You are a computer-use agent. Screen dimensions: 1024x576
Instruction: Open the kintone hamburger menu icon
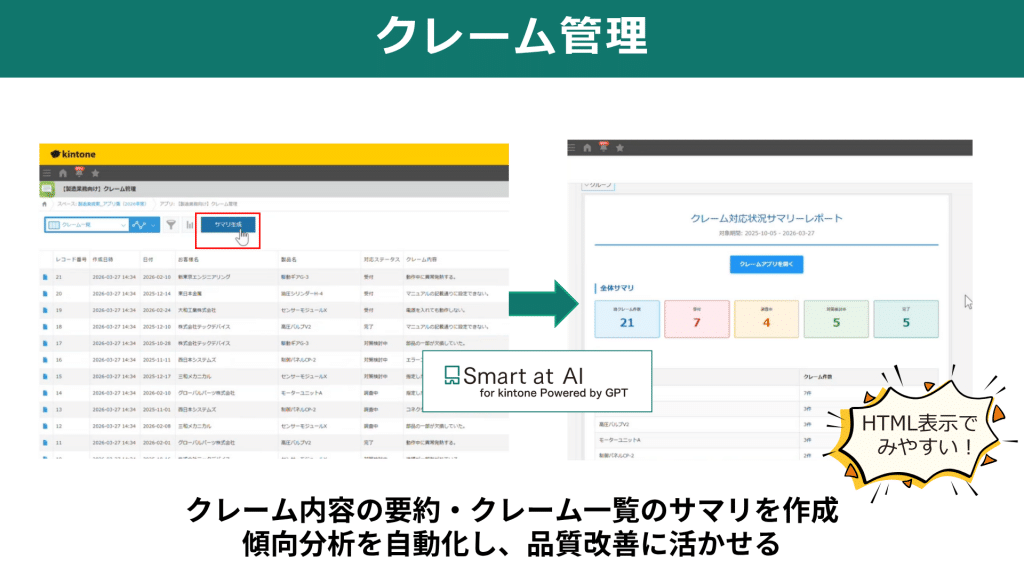coord(46,173)
